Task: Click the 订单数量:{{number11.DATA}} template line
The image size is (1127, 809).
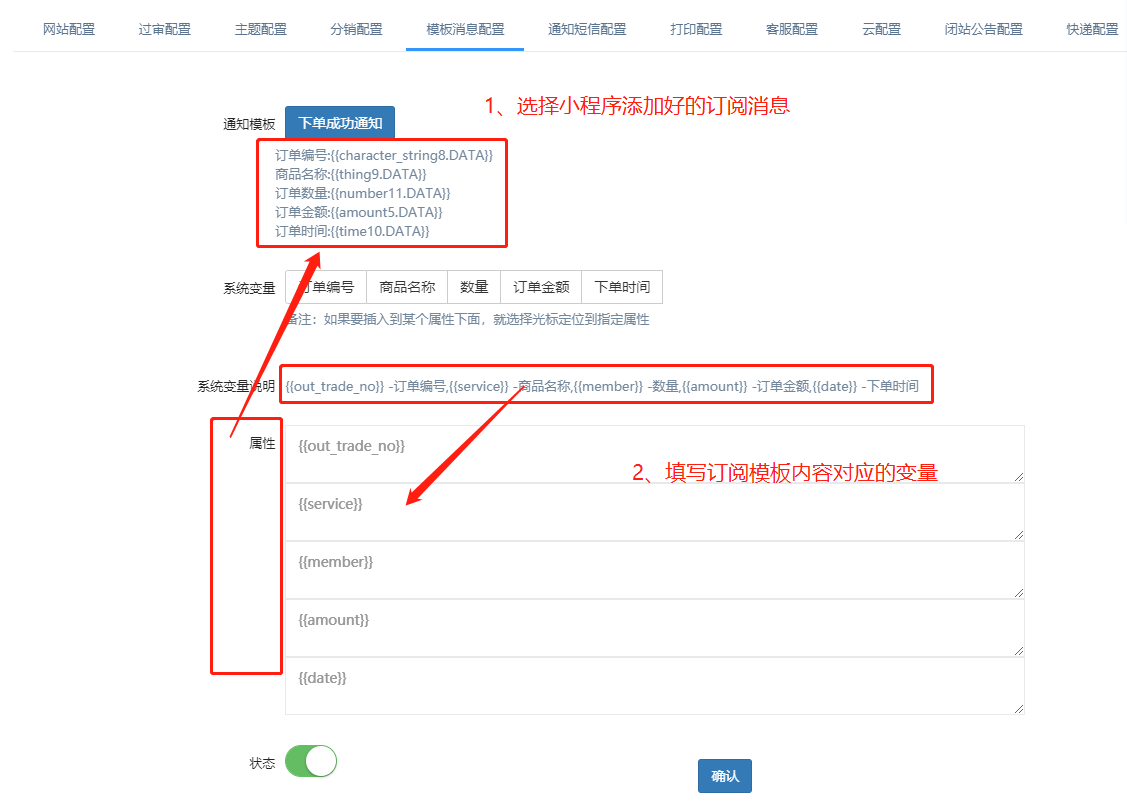Action: [362, 193]
